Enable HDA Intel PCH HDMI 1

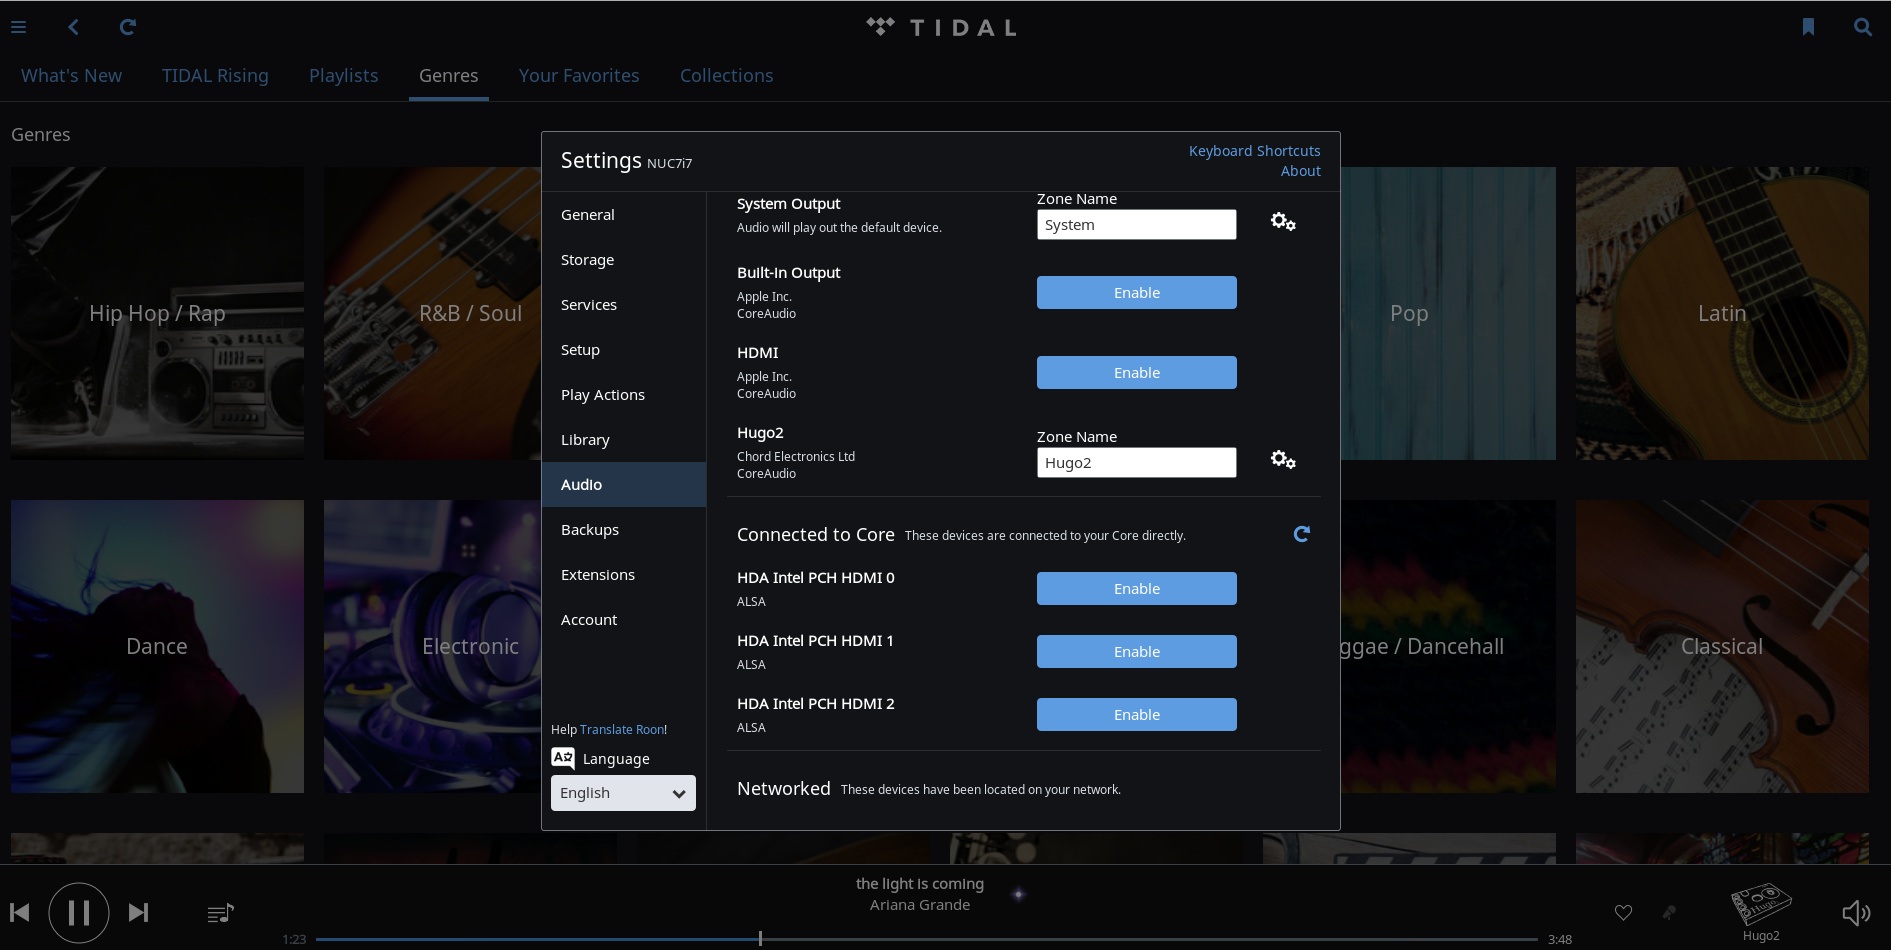[x=1137, y=652]
